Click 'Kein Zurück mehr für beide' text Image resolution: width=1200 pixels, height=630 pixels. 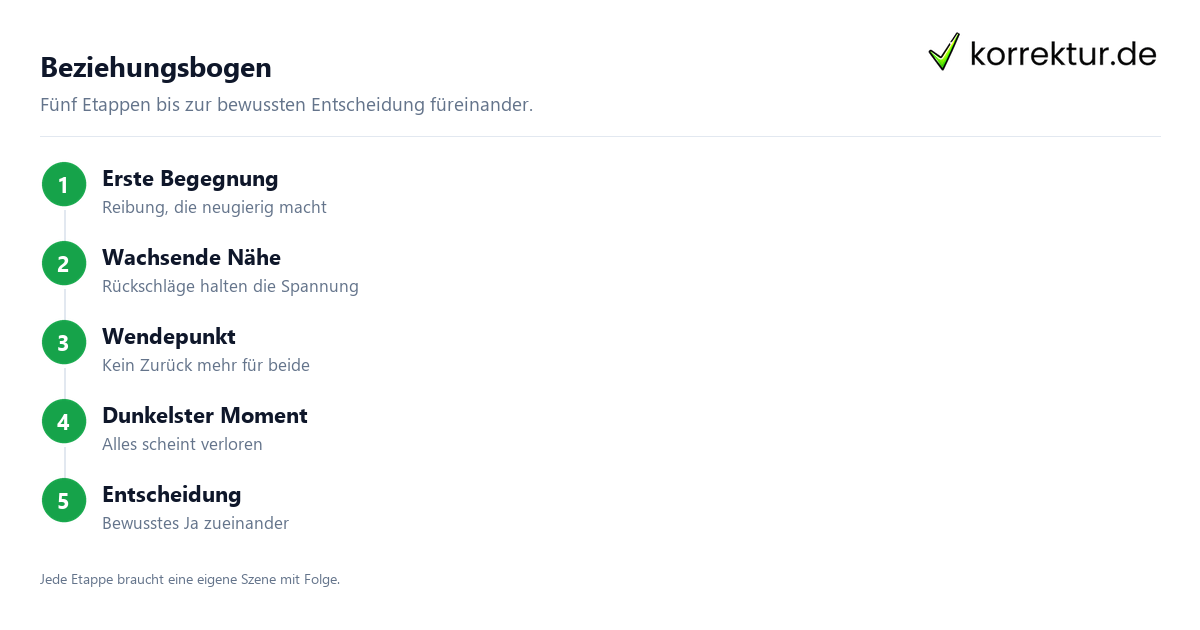[206, 366]
